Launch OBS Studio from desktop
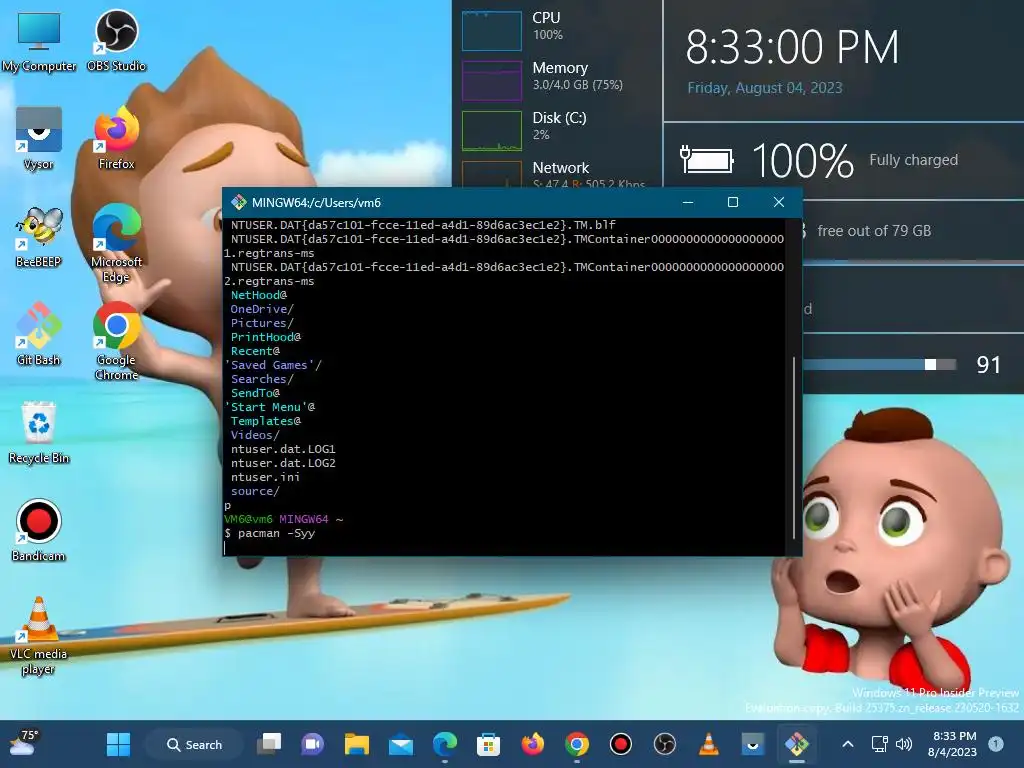Screen dimensions: 1024x768 (x=116, y=40)
